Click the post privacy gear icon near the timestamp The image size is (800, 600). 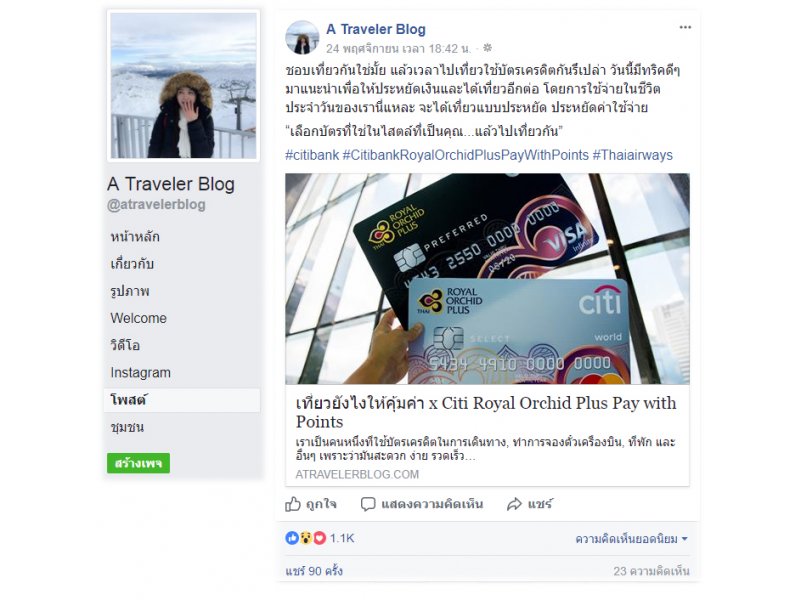[487, 48]
